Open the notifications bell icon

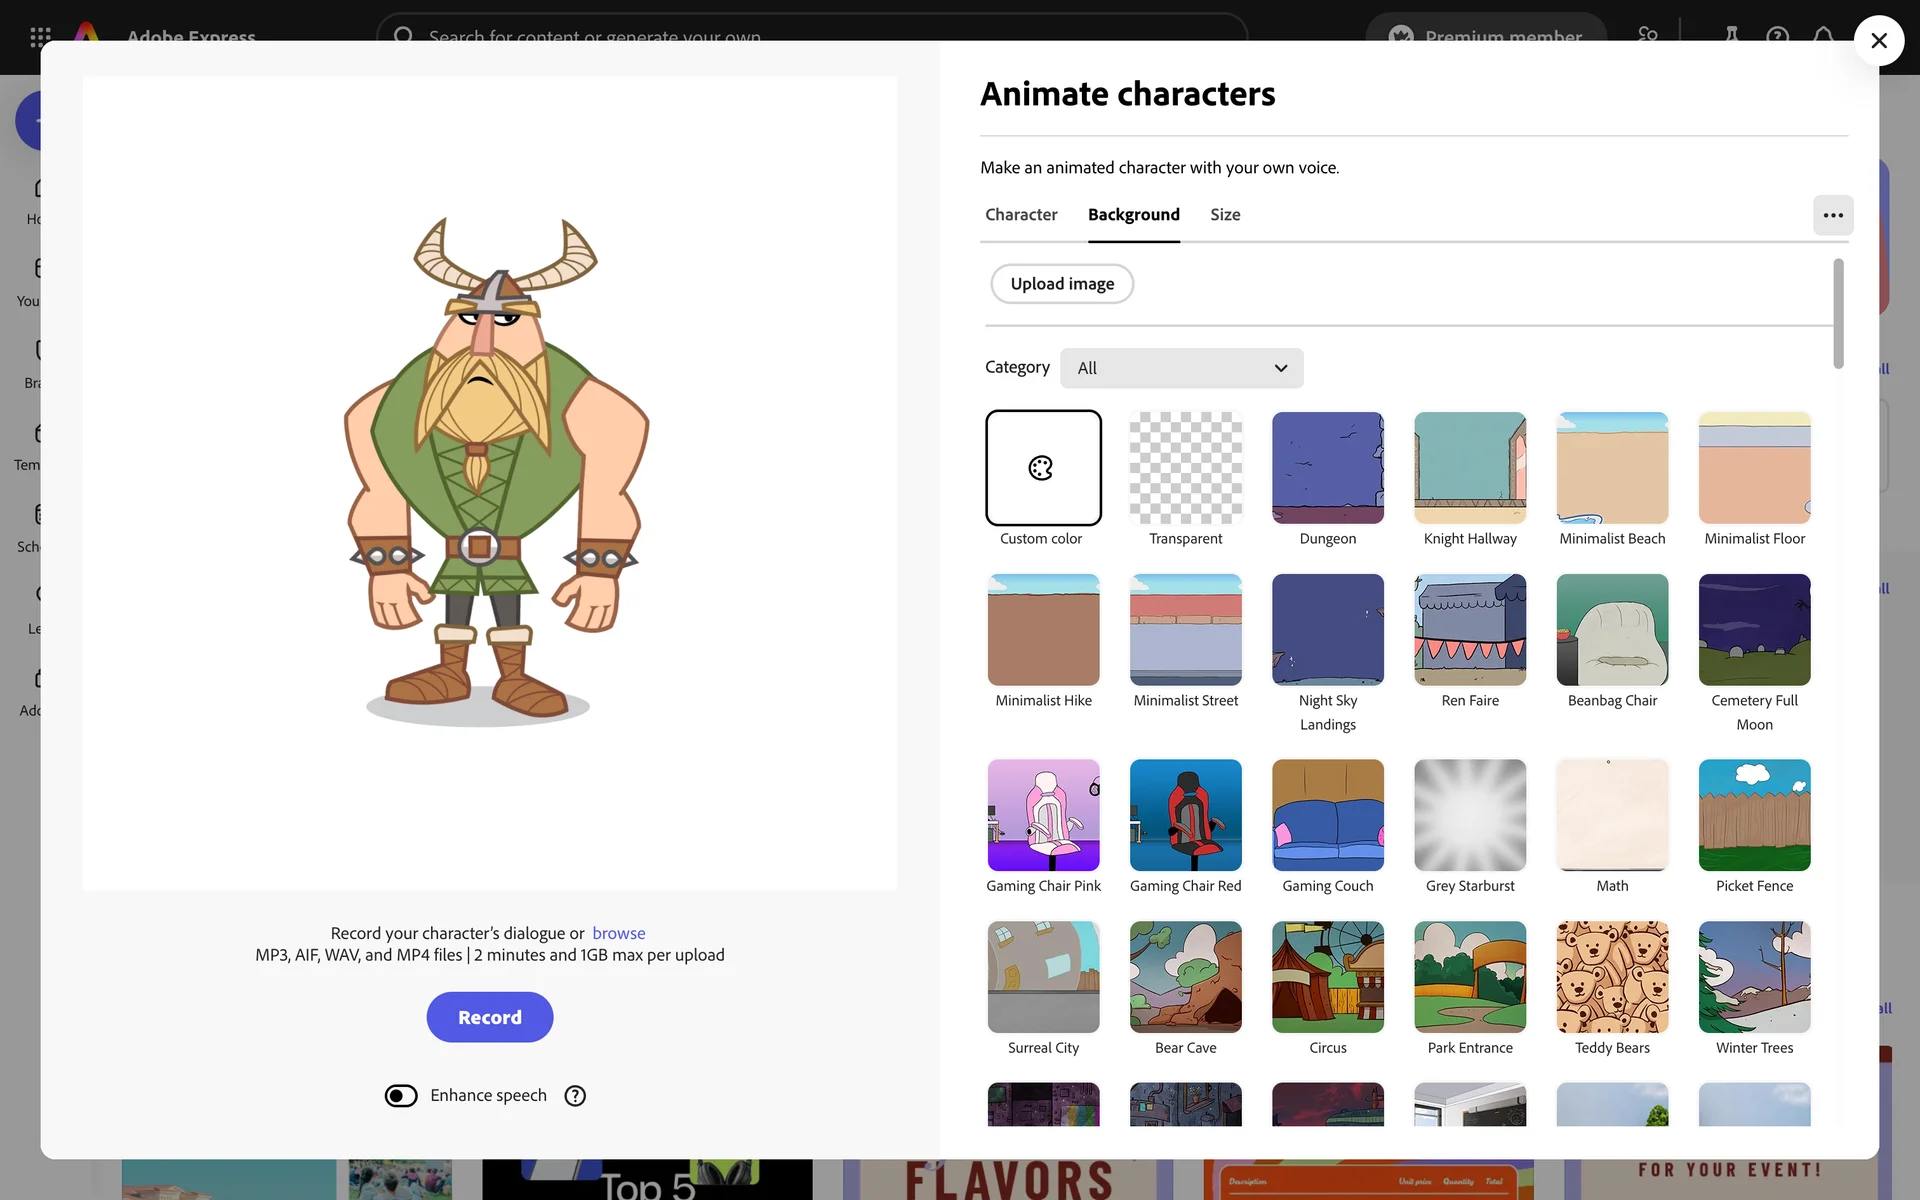tap(1823, 36)
